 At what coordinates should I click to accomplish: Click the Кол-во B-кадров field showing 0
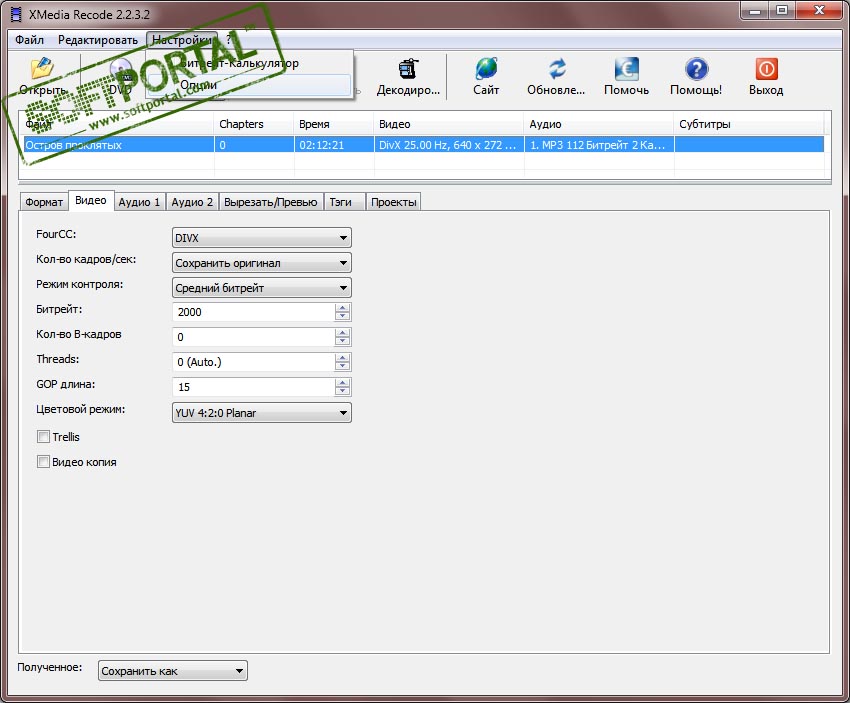click(x=254, y=337)
